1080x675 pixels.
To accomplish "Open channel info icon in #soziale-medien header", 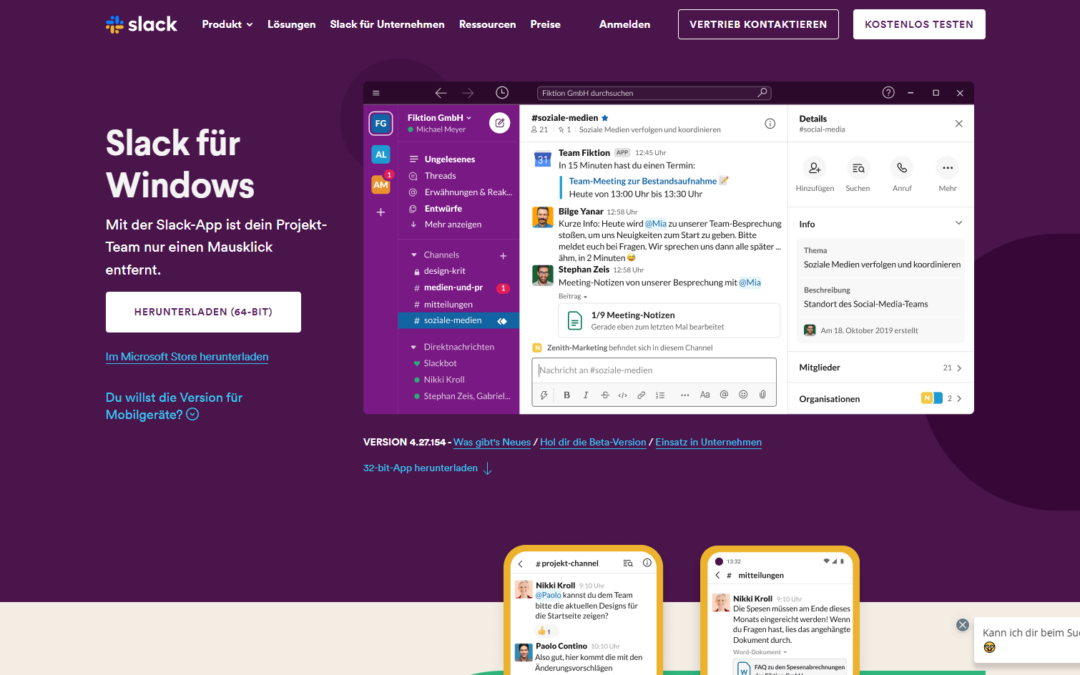I will click(x=770, y=123).
